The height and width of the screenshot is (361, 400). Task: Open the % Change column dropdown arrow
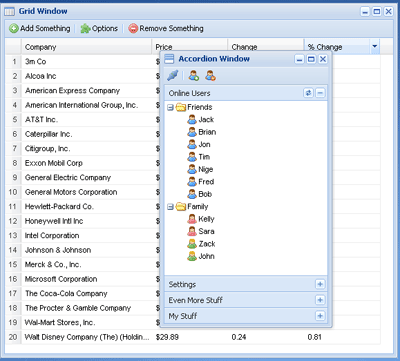(x=375, y=47)
